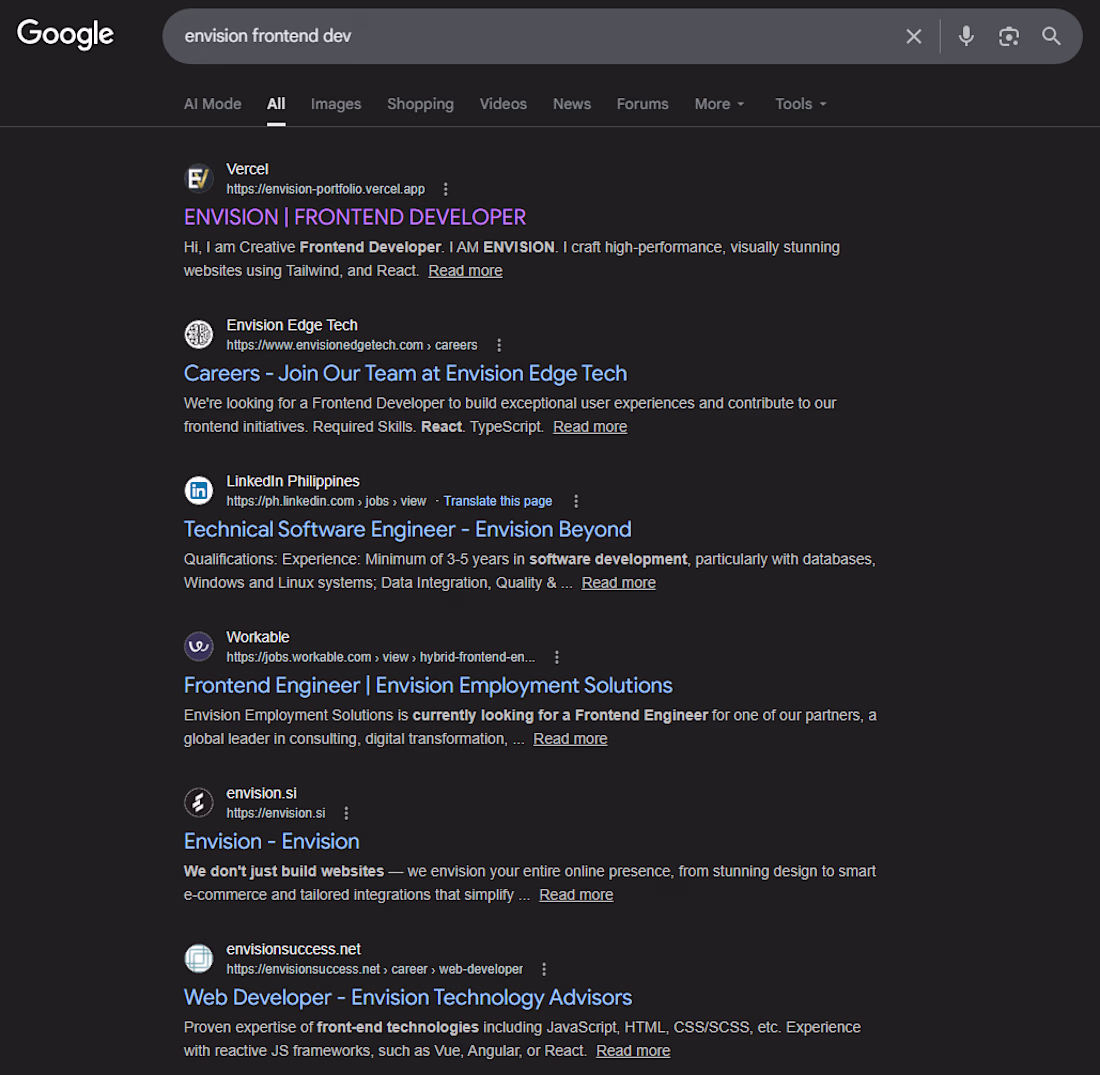Switch to the AI Mode tab
This screenshot has height=1075, width=1100.
point(212,104)
